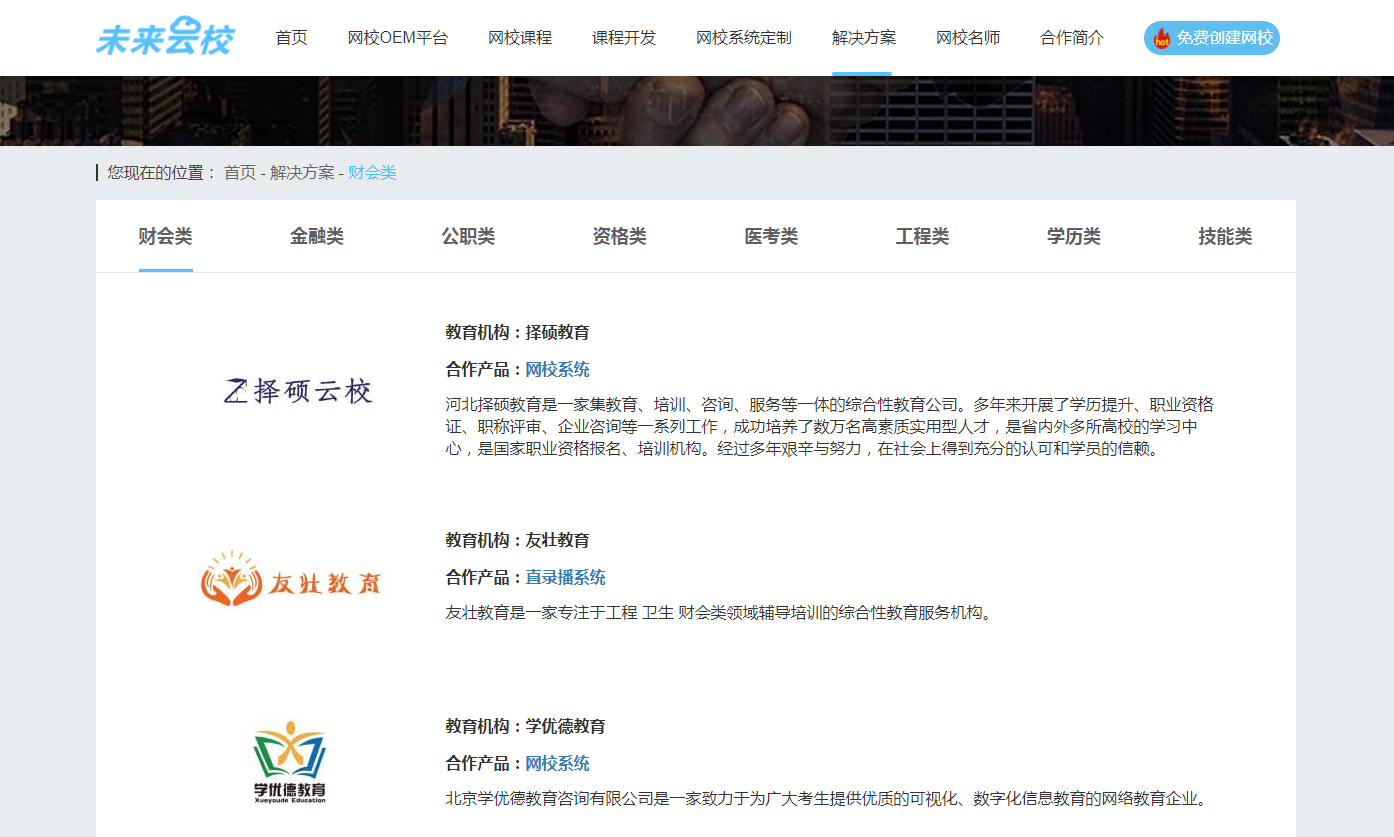
Task: Open 网校系统 link under 择硕教育
Action: (x=558, y=370)
